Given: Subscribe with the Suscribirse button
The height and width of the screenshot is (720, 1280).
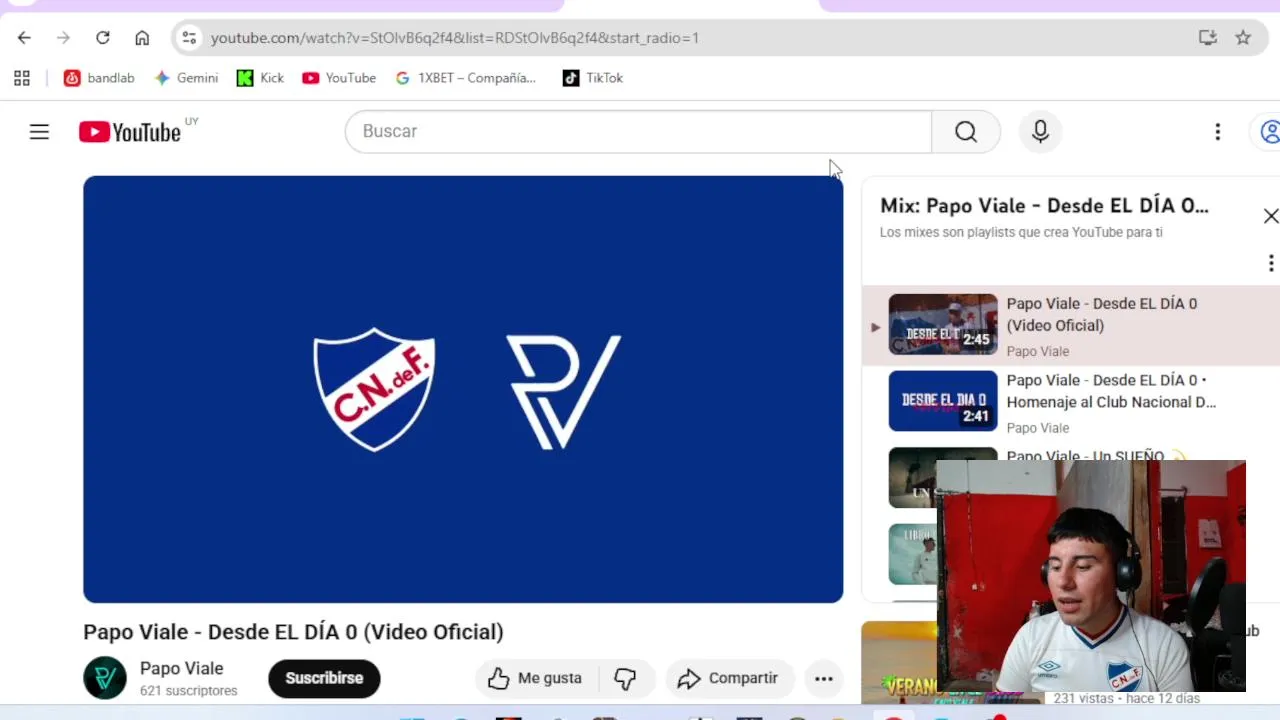Looking at the screenshot, I should pos(324,678).
